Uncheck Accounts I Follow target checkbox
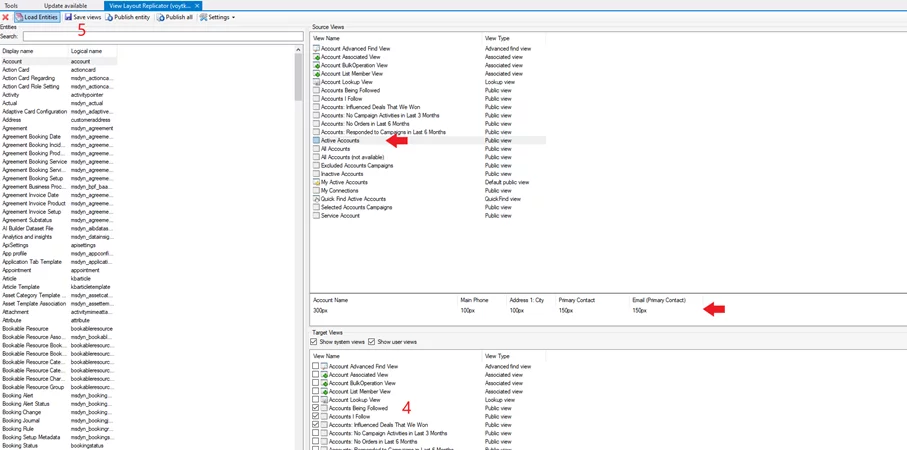The width and height of the screenshot is (907, 450). (x=315, y=416)
